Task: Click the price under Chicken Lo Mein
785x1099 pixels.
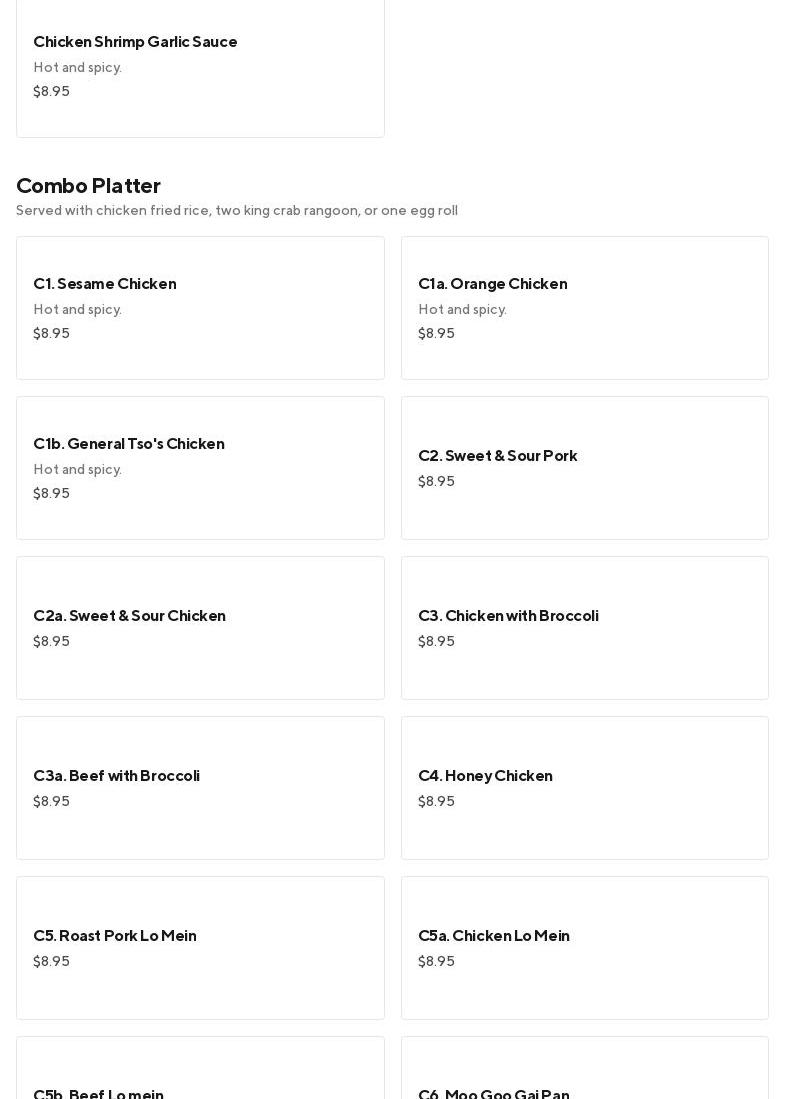Action: point(436,962)
